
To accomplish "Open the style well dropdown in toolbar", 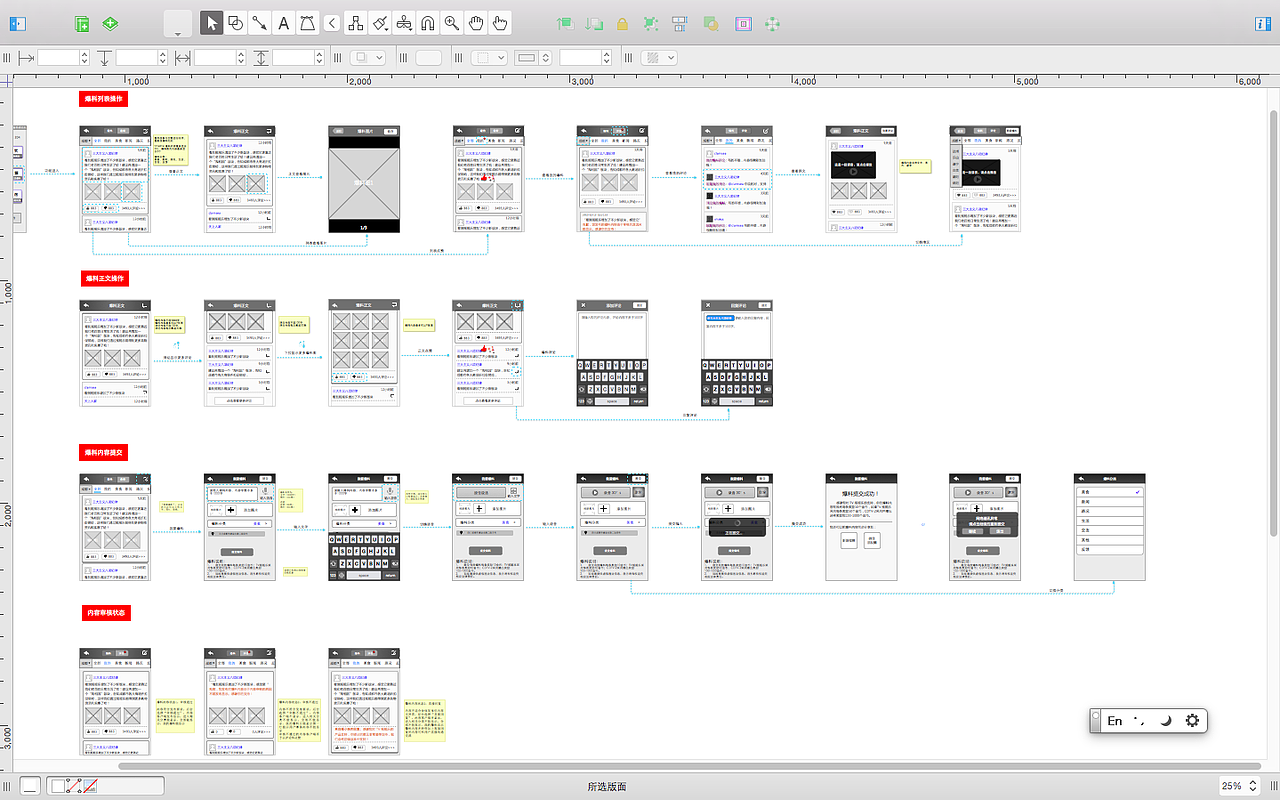I will click(x=177, y=24).
